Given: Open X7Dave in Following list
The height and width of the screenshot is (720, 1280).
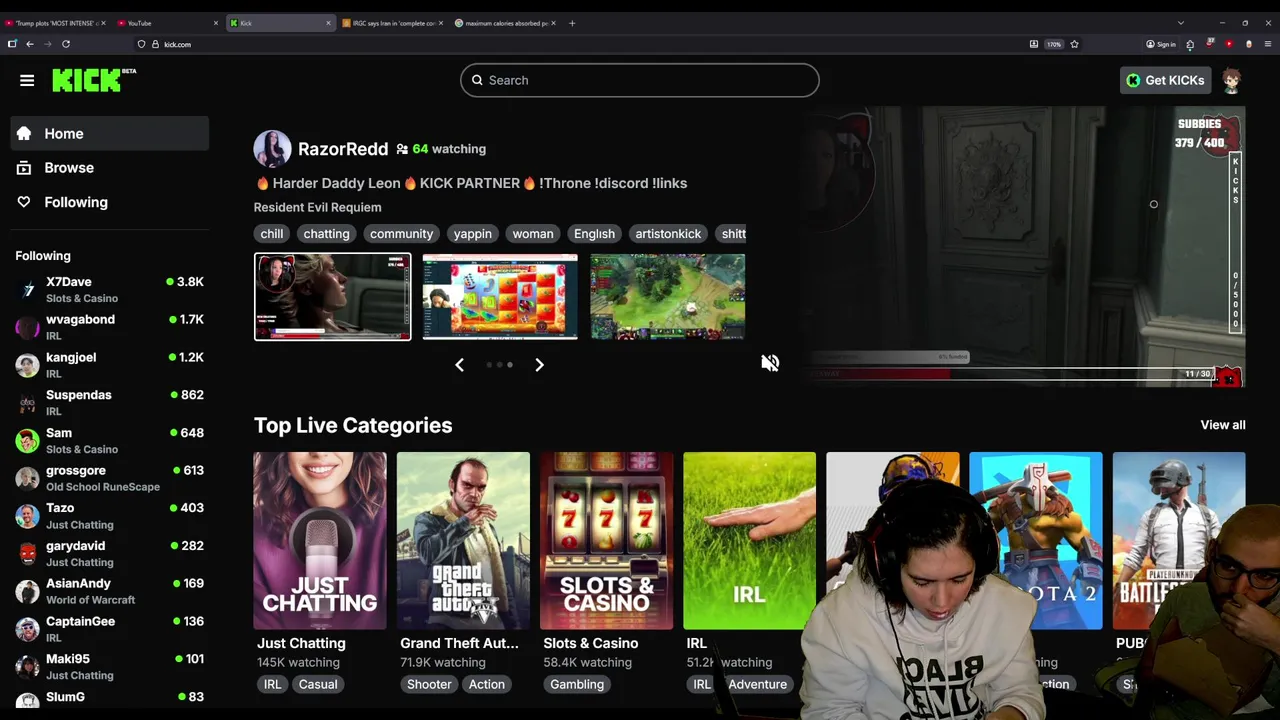Looking at the screenshot, I should click(x=110, y=290).
